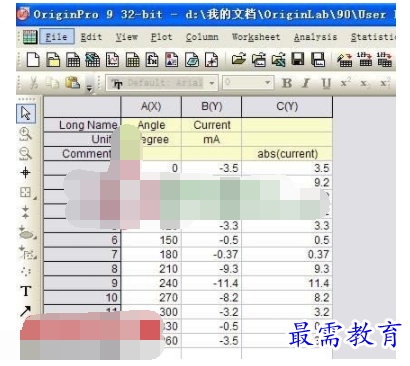The image size is (410, 366).
Task: Select column B(Y) header
Action: (211, 107)
